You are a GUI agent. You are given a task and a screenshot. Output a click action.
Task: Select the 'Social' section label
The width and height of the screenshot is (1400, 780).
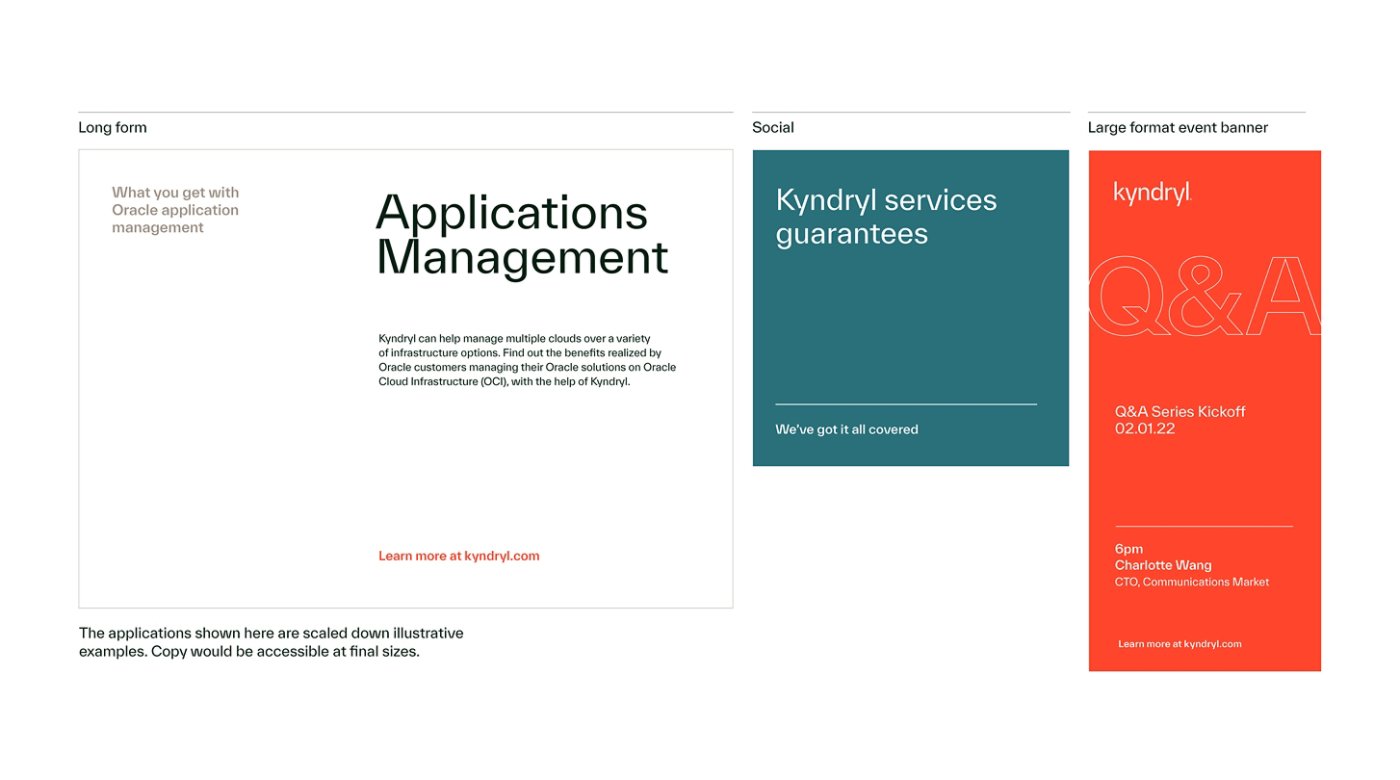click(773, 127)
